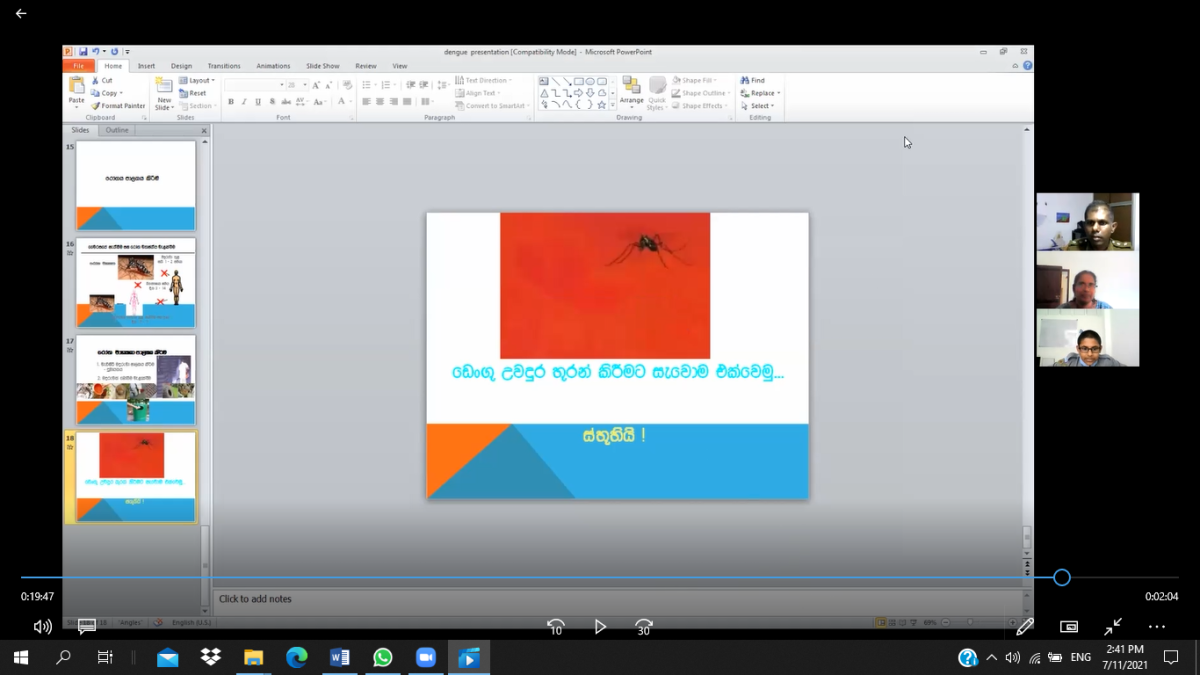Launch Microsoft Edge from the taskbar

tap(297, 657)
